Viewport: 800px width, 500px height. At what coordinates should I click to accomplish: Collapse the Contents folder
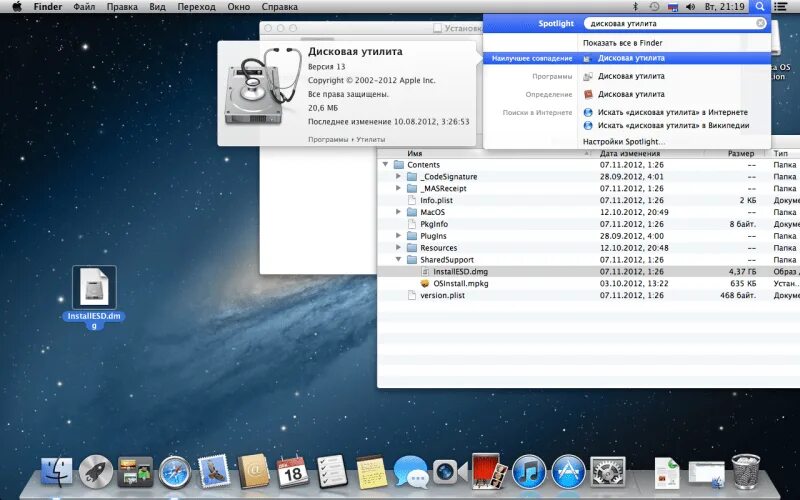(x=386, y=165)
